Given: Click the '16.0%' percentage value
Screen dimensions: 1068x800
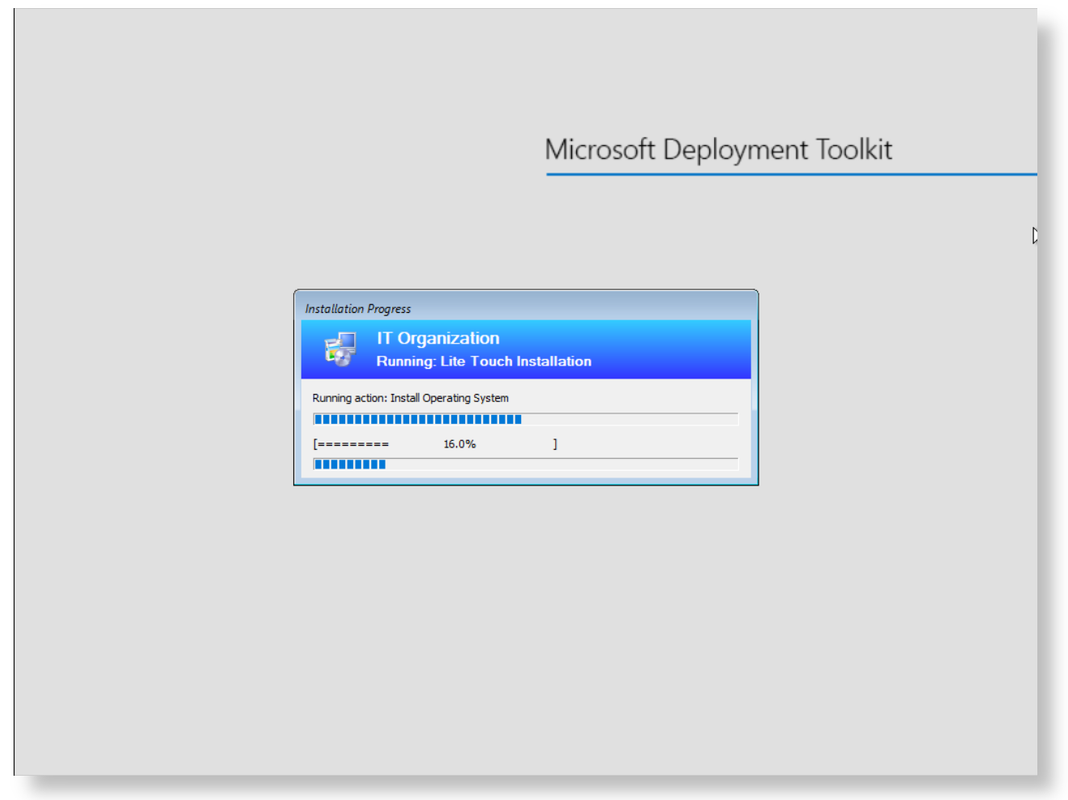Looking at the screenshot, I should tap(460, 444).
